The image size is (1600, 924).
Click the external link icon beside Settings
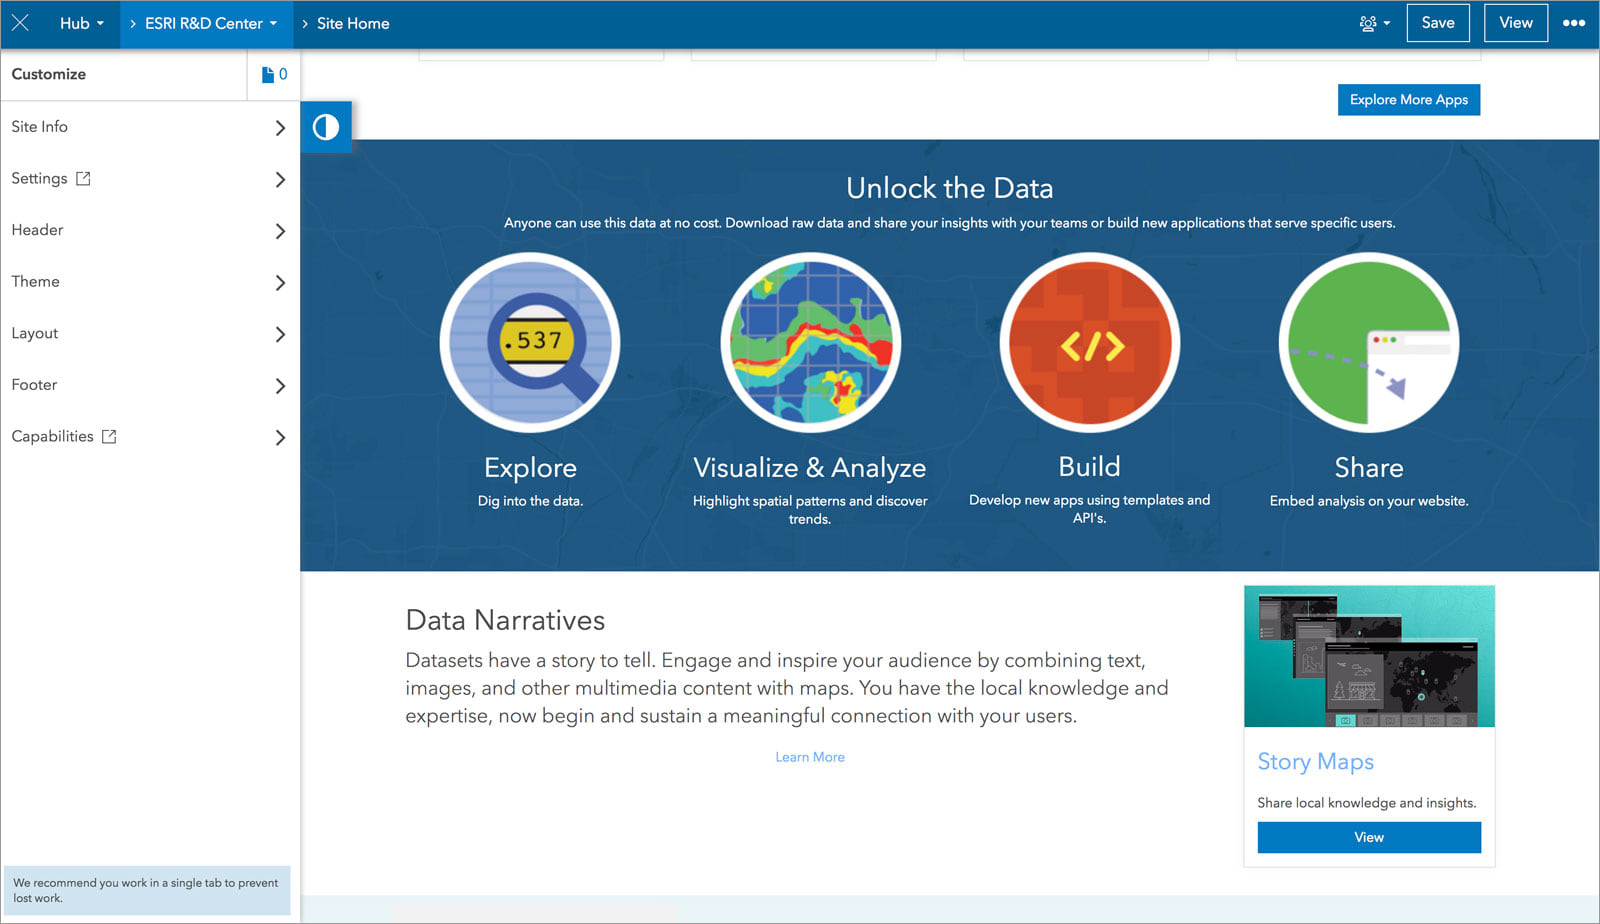pyautogui.click(x=84, y=178)
